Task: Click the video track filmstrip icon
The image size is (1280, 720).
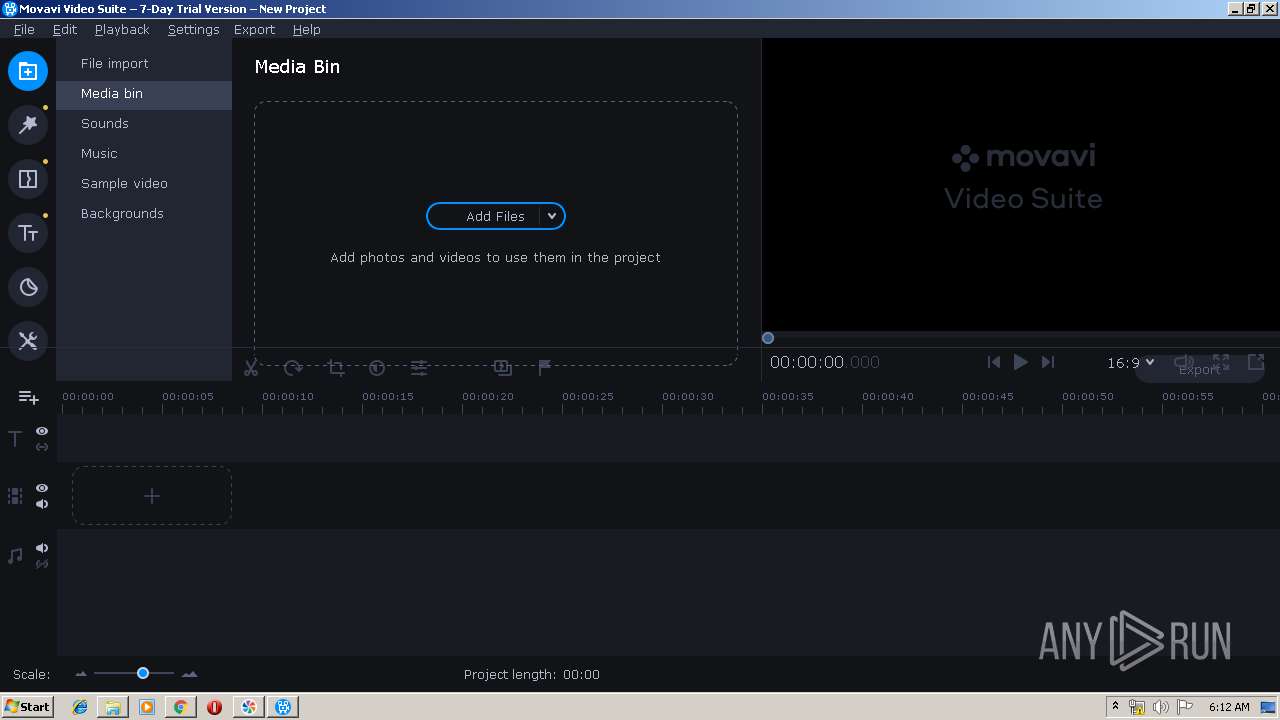Action: pyautogui.click(x=15, y=496)
